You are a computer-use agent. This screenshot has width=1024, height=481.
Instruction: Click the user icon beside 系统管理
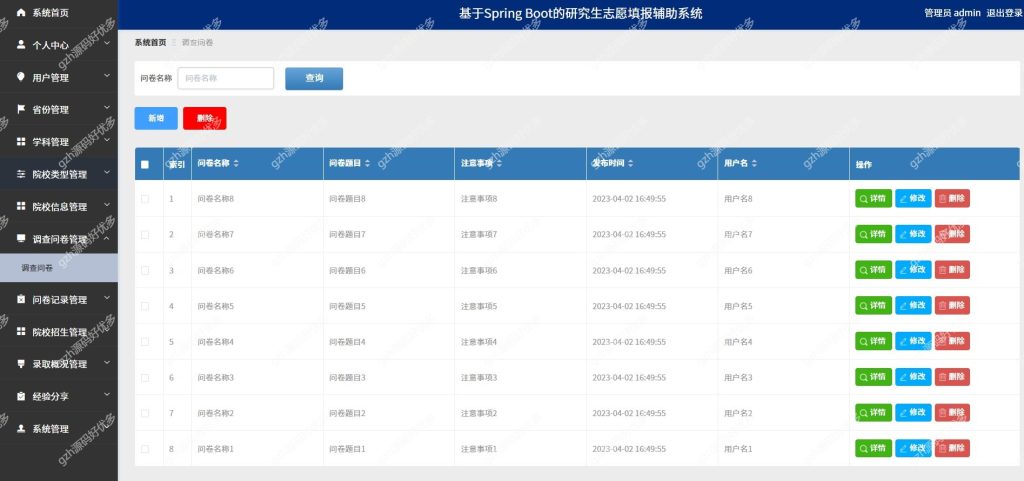(x=21, y=429)
